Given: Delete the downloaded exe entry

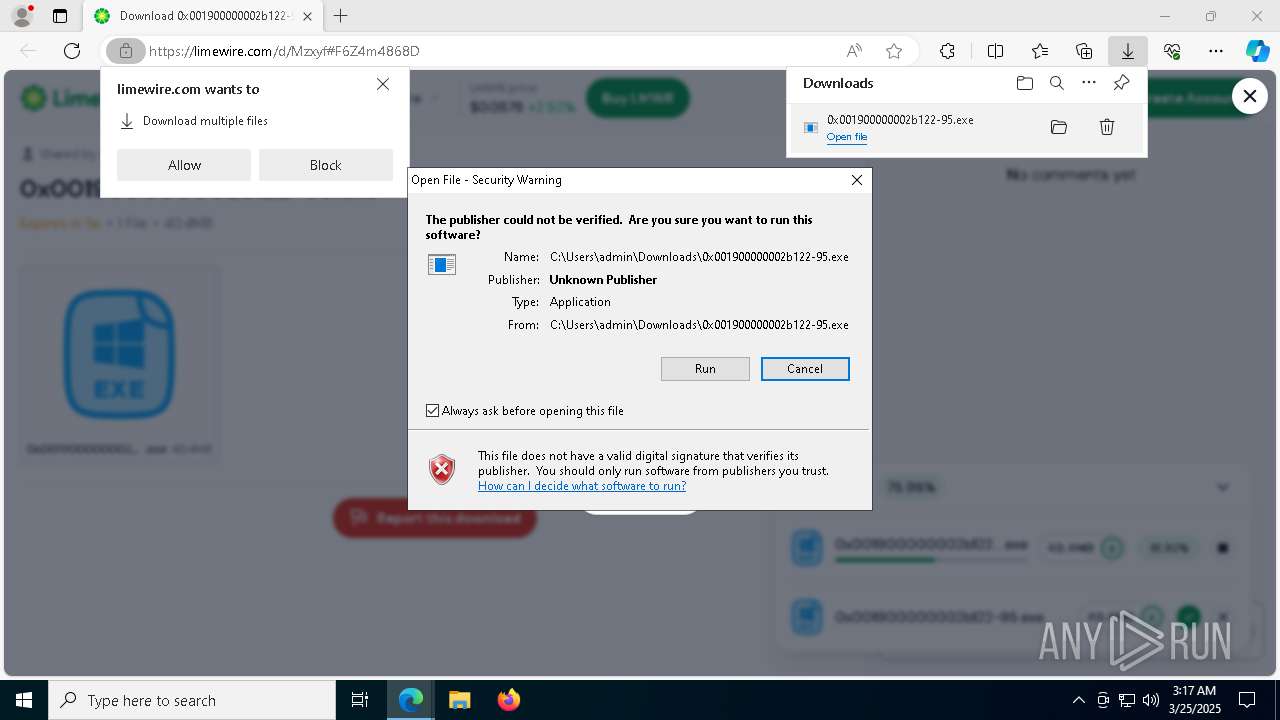Looking at the screenshot, I should coord(1107,127).
